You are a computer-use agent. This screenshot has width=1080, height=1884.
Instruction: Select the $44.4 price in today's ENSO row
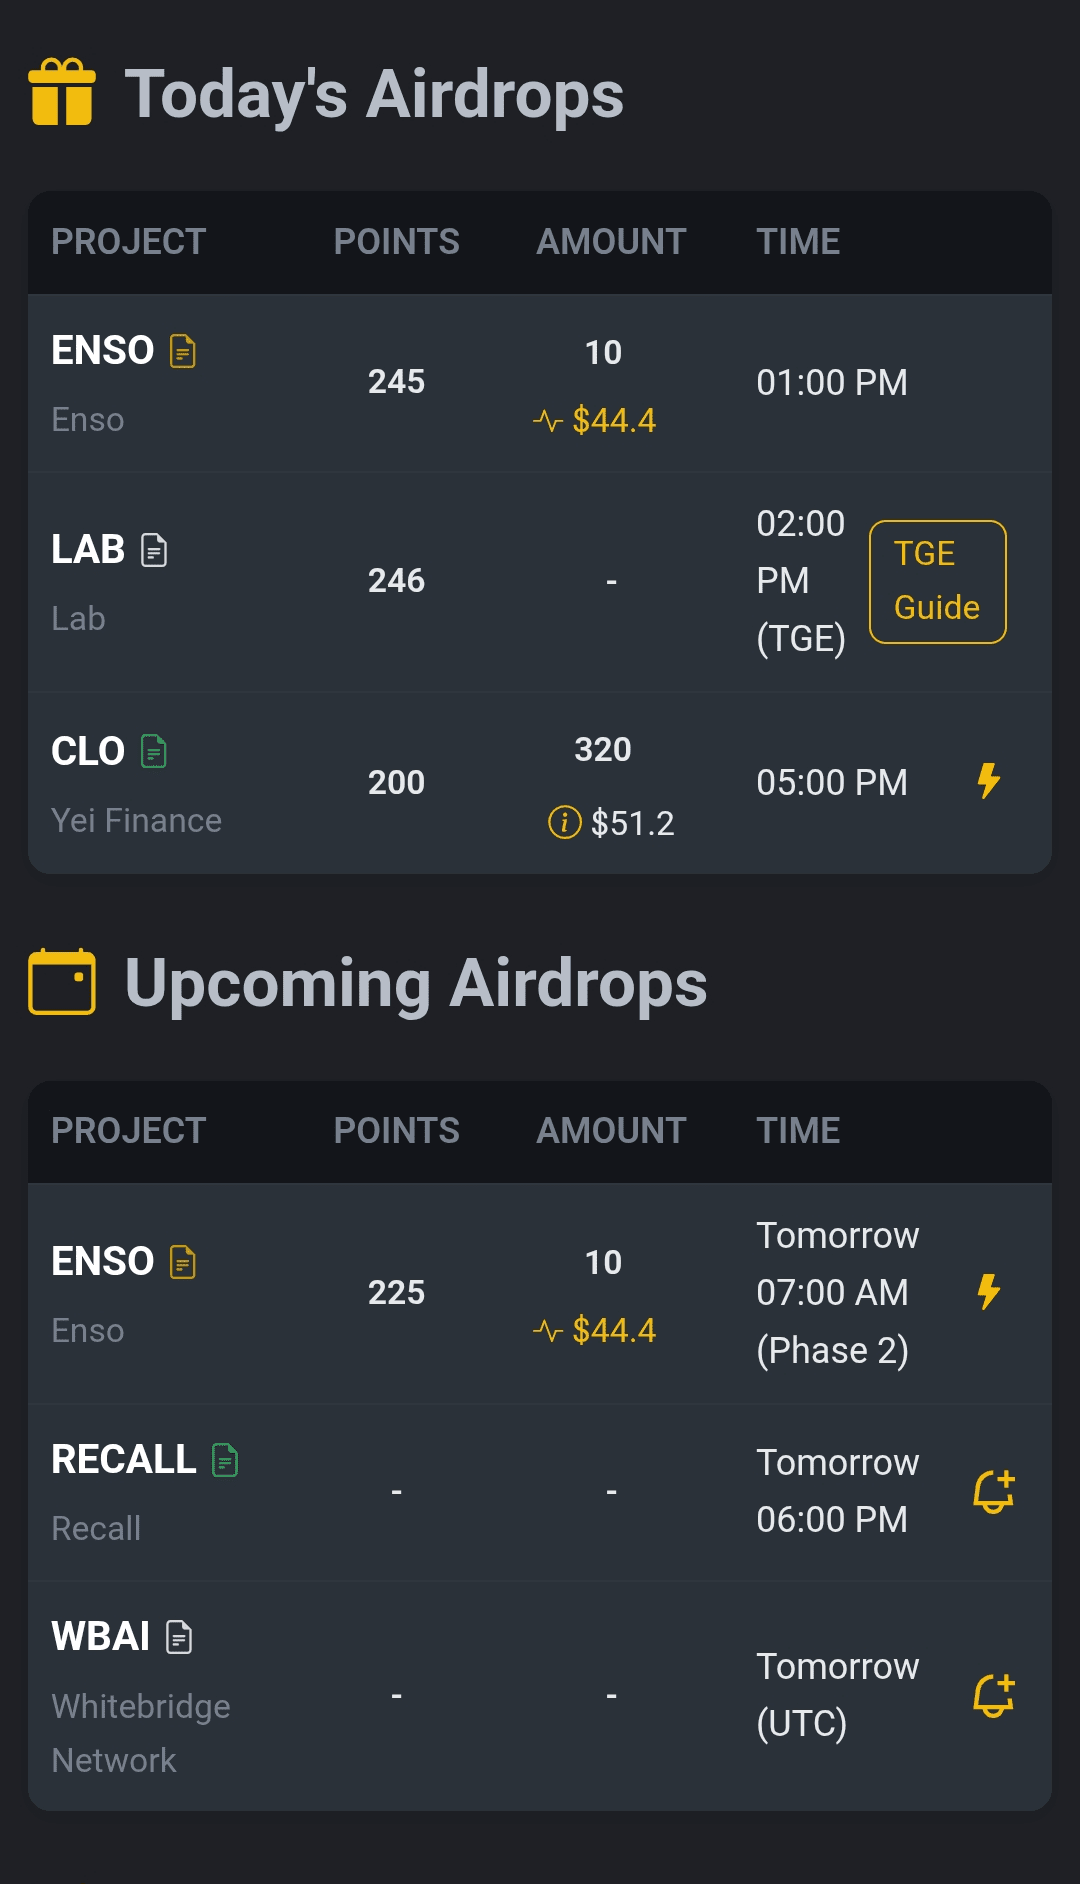[614, 421]
